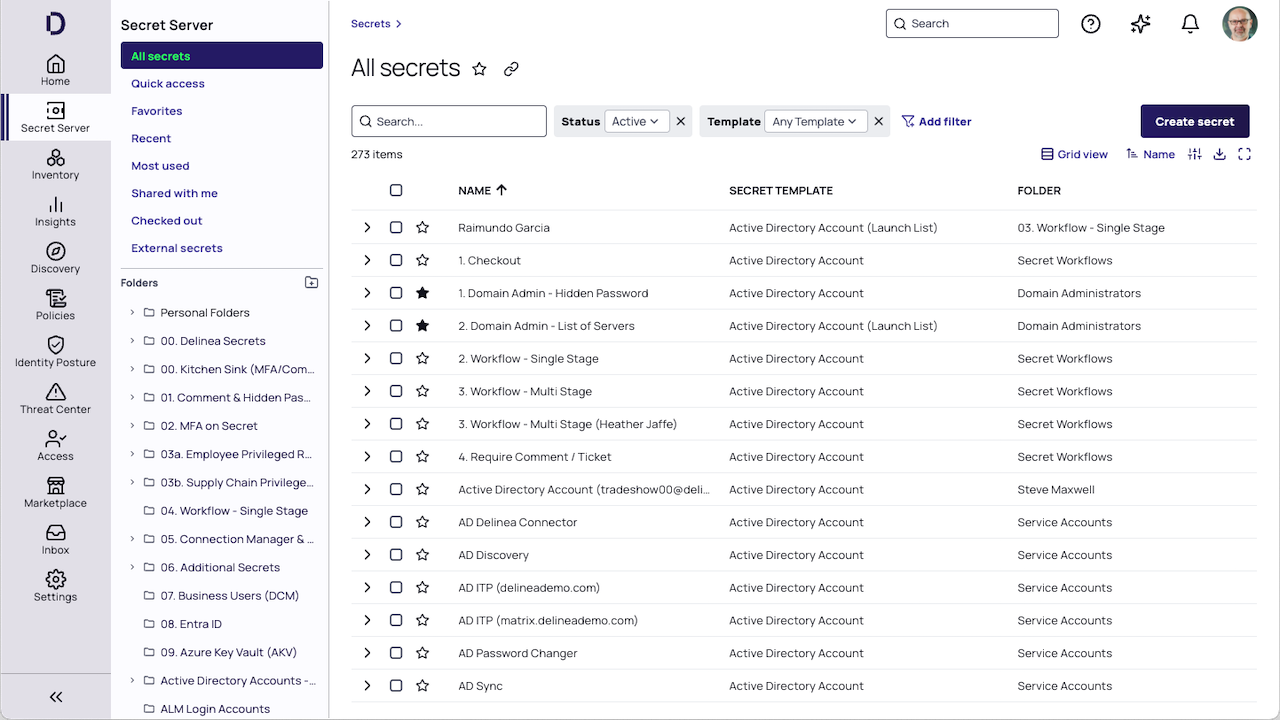
Task: Open Inventory from the left rail
Action: click(55, 164)
